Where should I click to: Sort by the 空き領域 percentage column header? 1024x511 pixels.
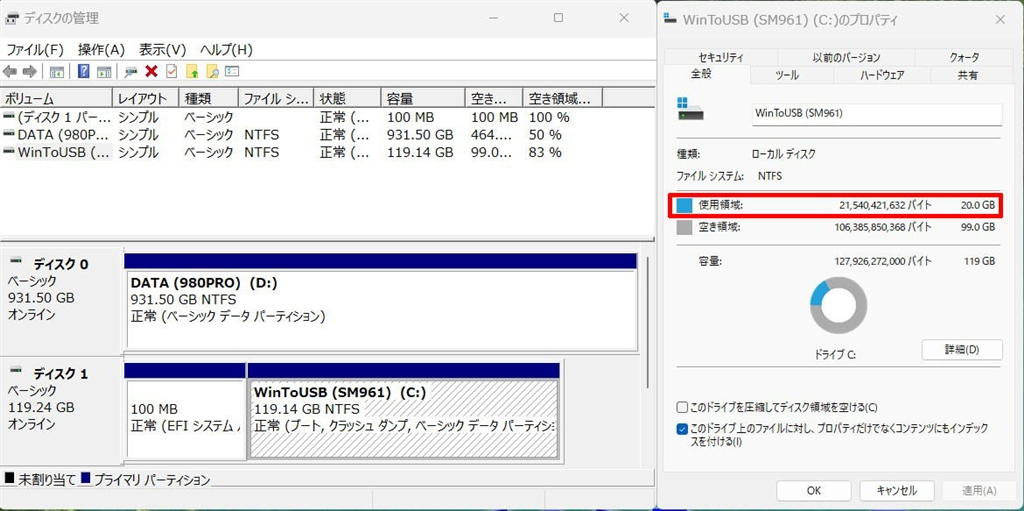562,99
